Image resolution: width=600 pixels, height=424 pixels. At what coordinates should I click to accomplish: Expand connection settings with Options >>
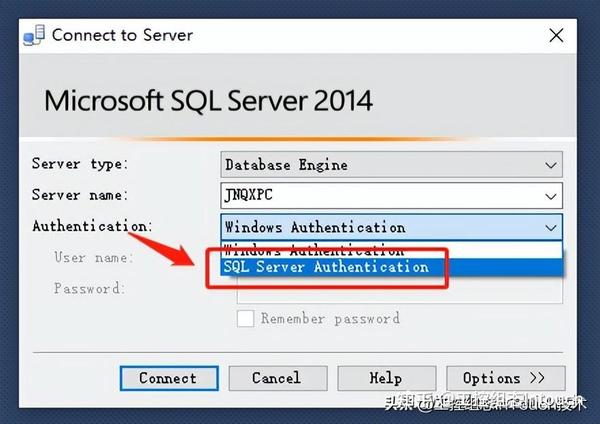[x=504, y=378]
